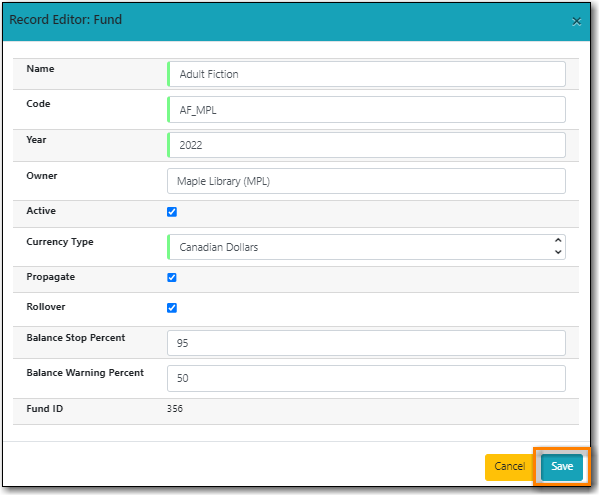The width and height of the screenshot is (600, 495).
Task: Disable the Rollover checkbox
Action: click(x=172, y=308)
